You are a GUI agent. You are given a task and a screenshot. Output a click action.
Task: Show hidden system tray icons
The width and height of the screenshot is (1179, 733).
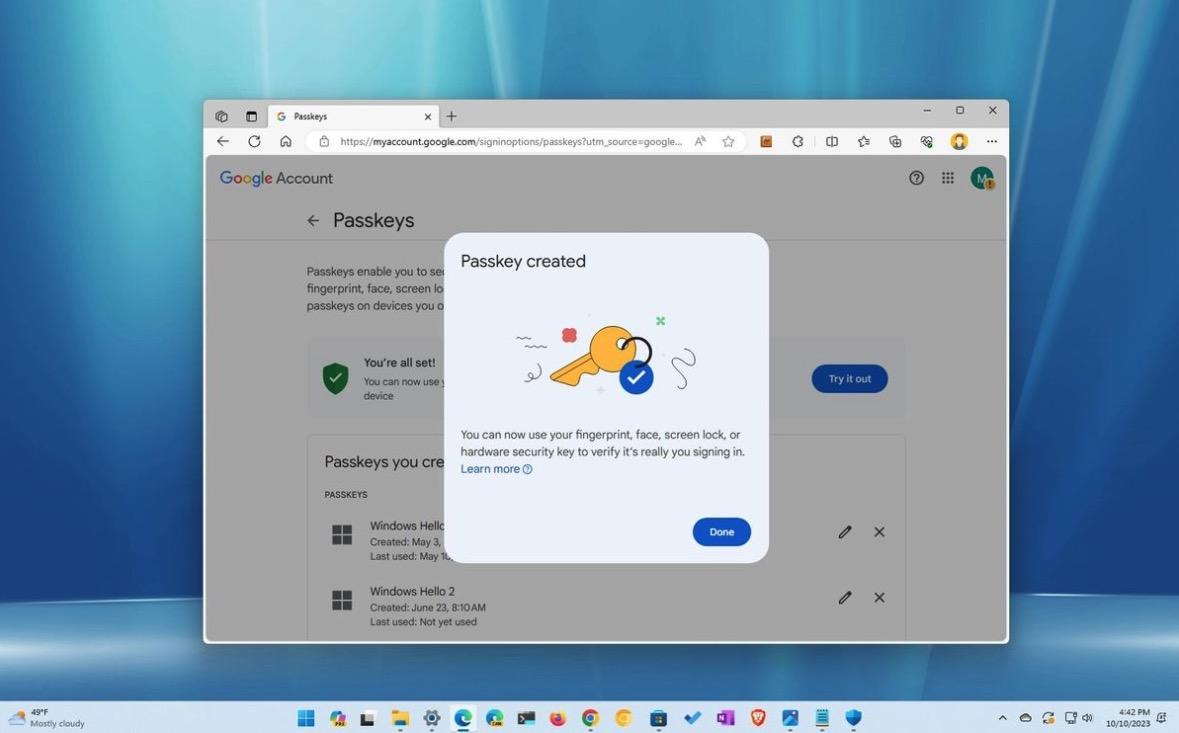coord(1002,718)
